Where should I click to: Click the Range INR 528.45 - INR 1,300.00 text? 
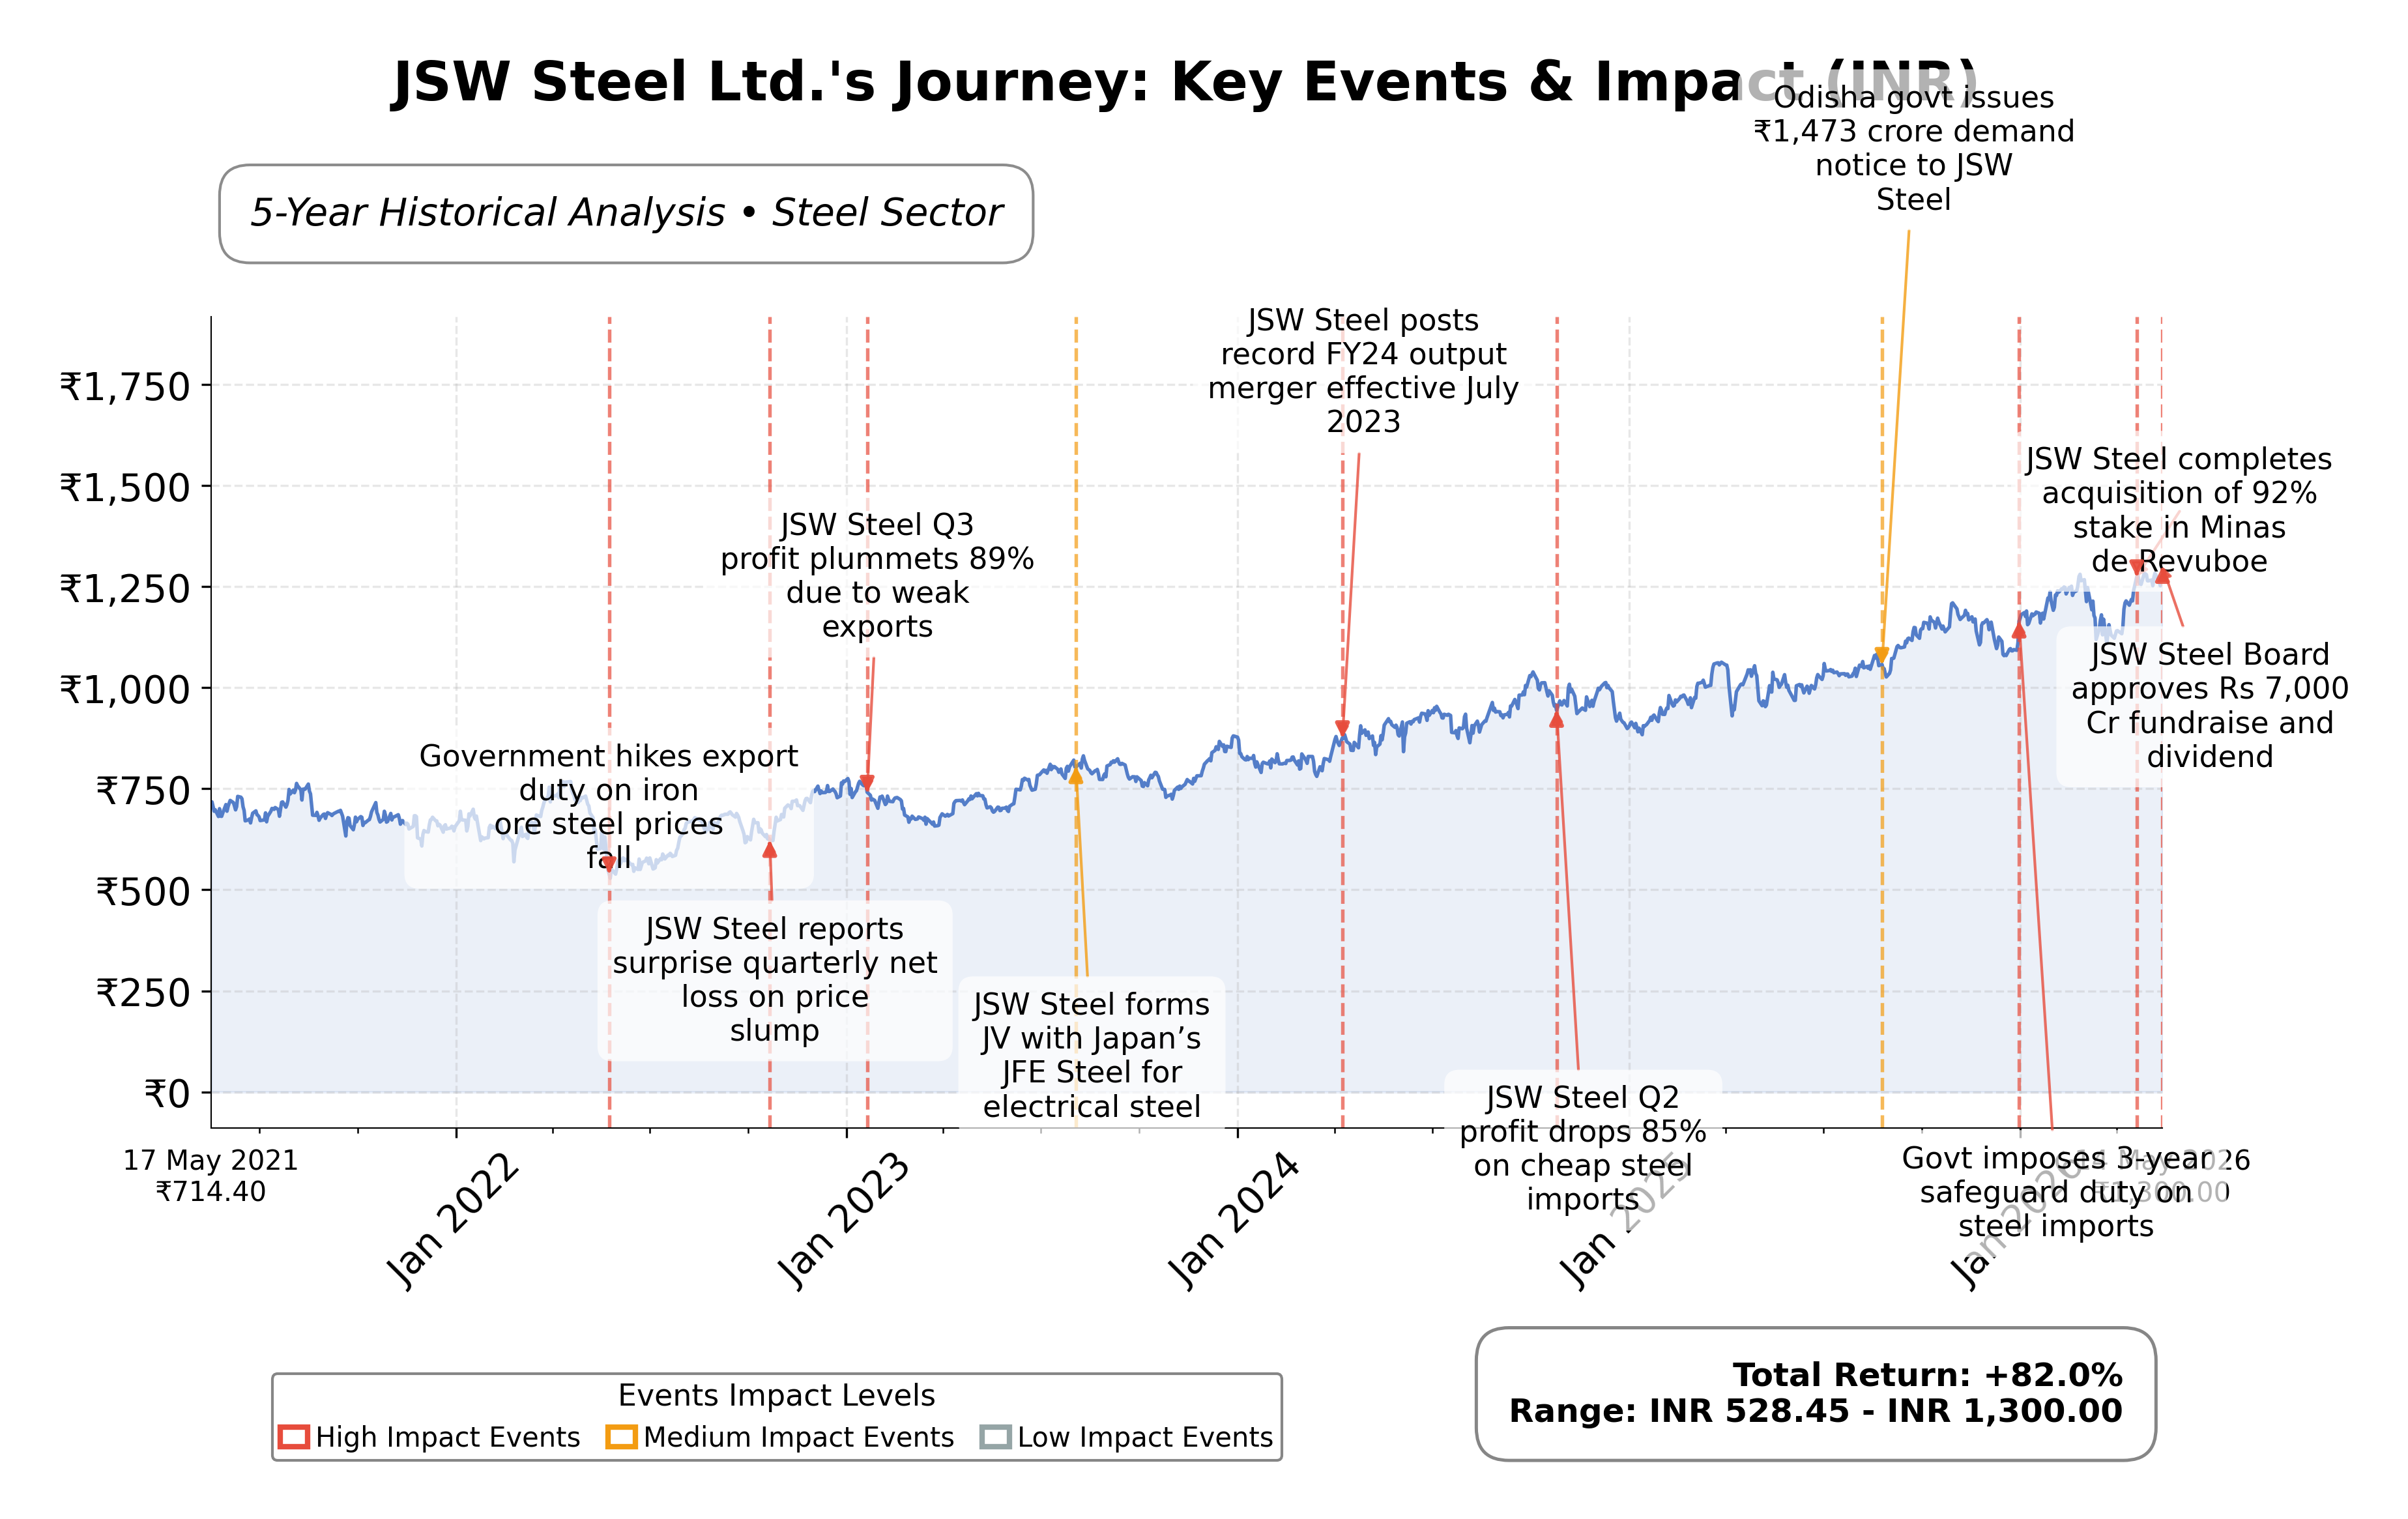[1815, 1411]
